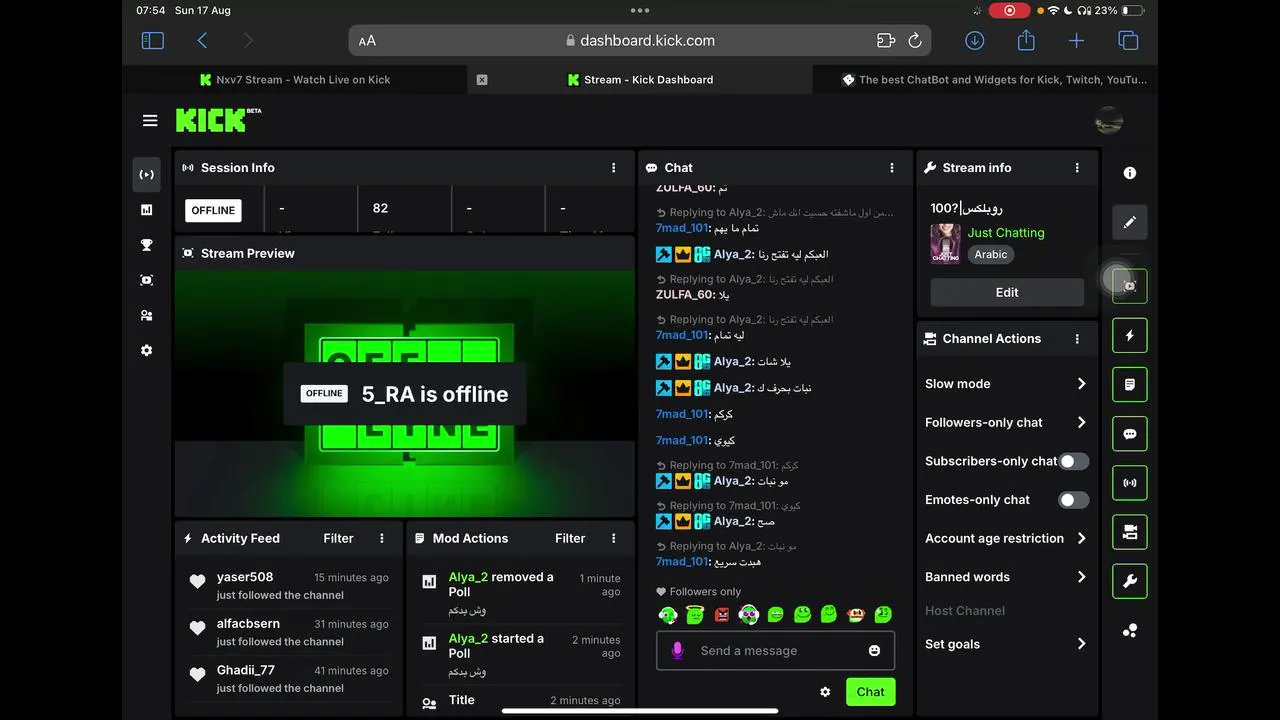
Task: Click the Safari share icon
Action: 1026,40
